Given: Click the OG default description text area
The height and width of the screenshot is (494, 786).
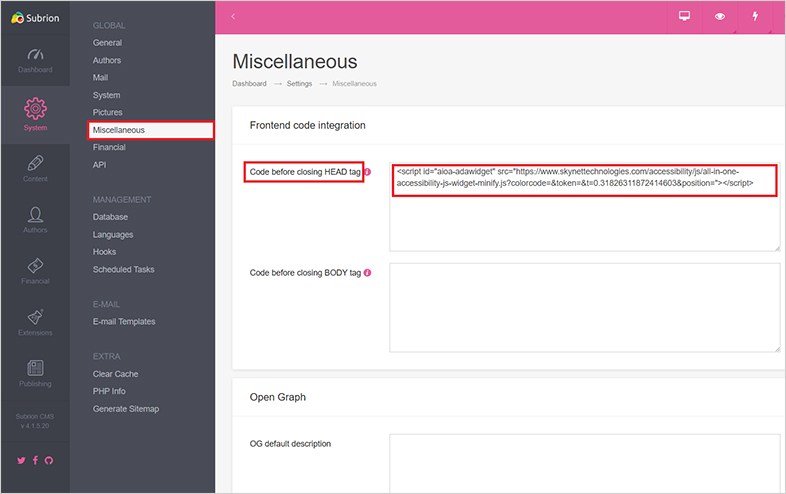Looking at the screenshot, I should [x=584, y=462].
